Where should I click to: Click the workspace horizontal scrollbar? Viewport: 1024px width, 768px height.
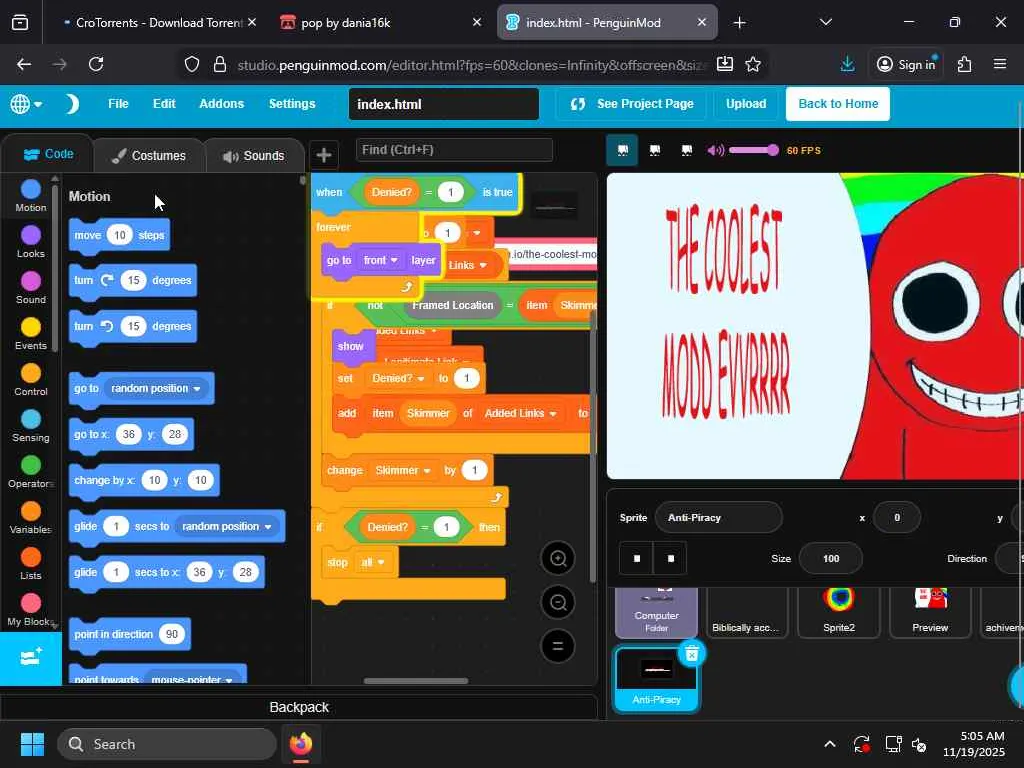click(x=415, y=680)
